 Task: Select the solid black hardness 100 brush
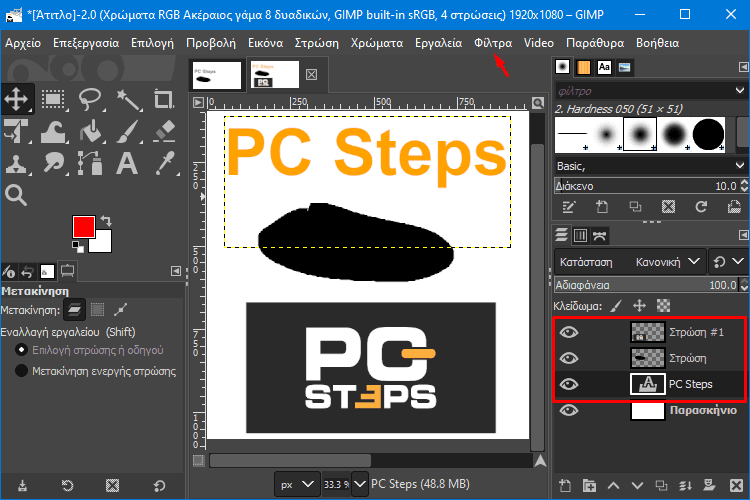pos(708,135)
